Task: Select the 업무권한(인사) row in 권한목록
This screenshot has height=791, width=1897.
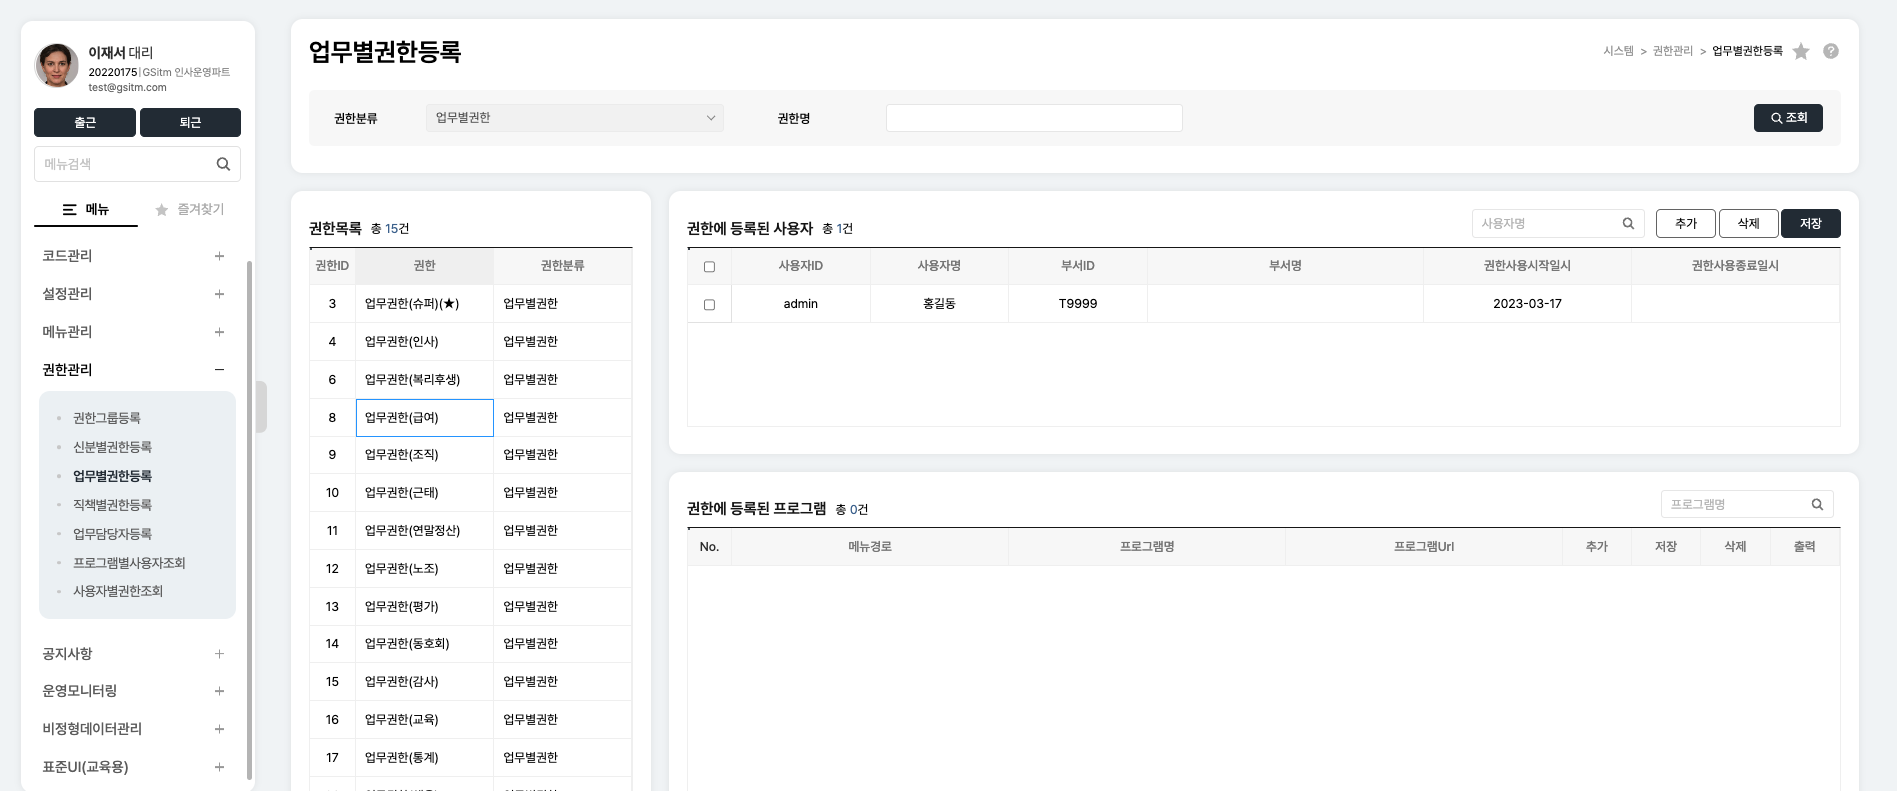Action: pos(424,342)
